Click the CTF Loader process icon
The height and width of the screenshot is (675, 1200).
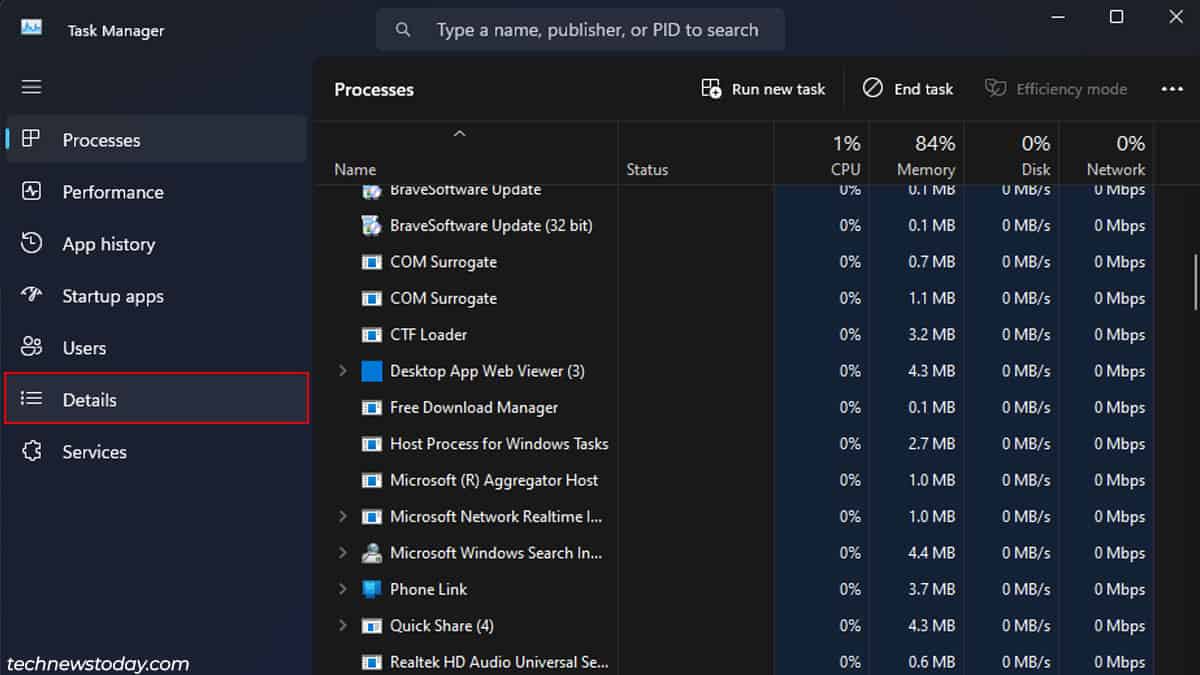(371, 335)
